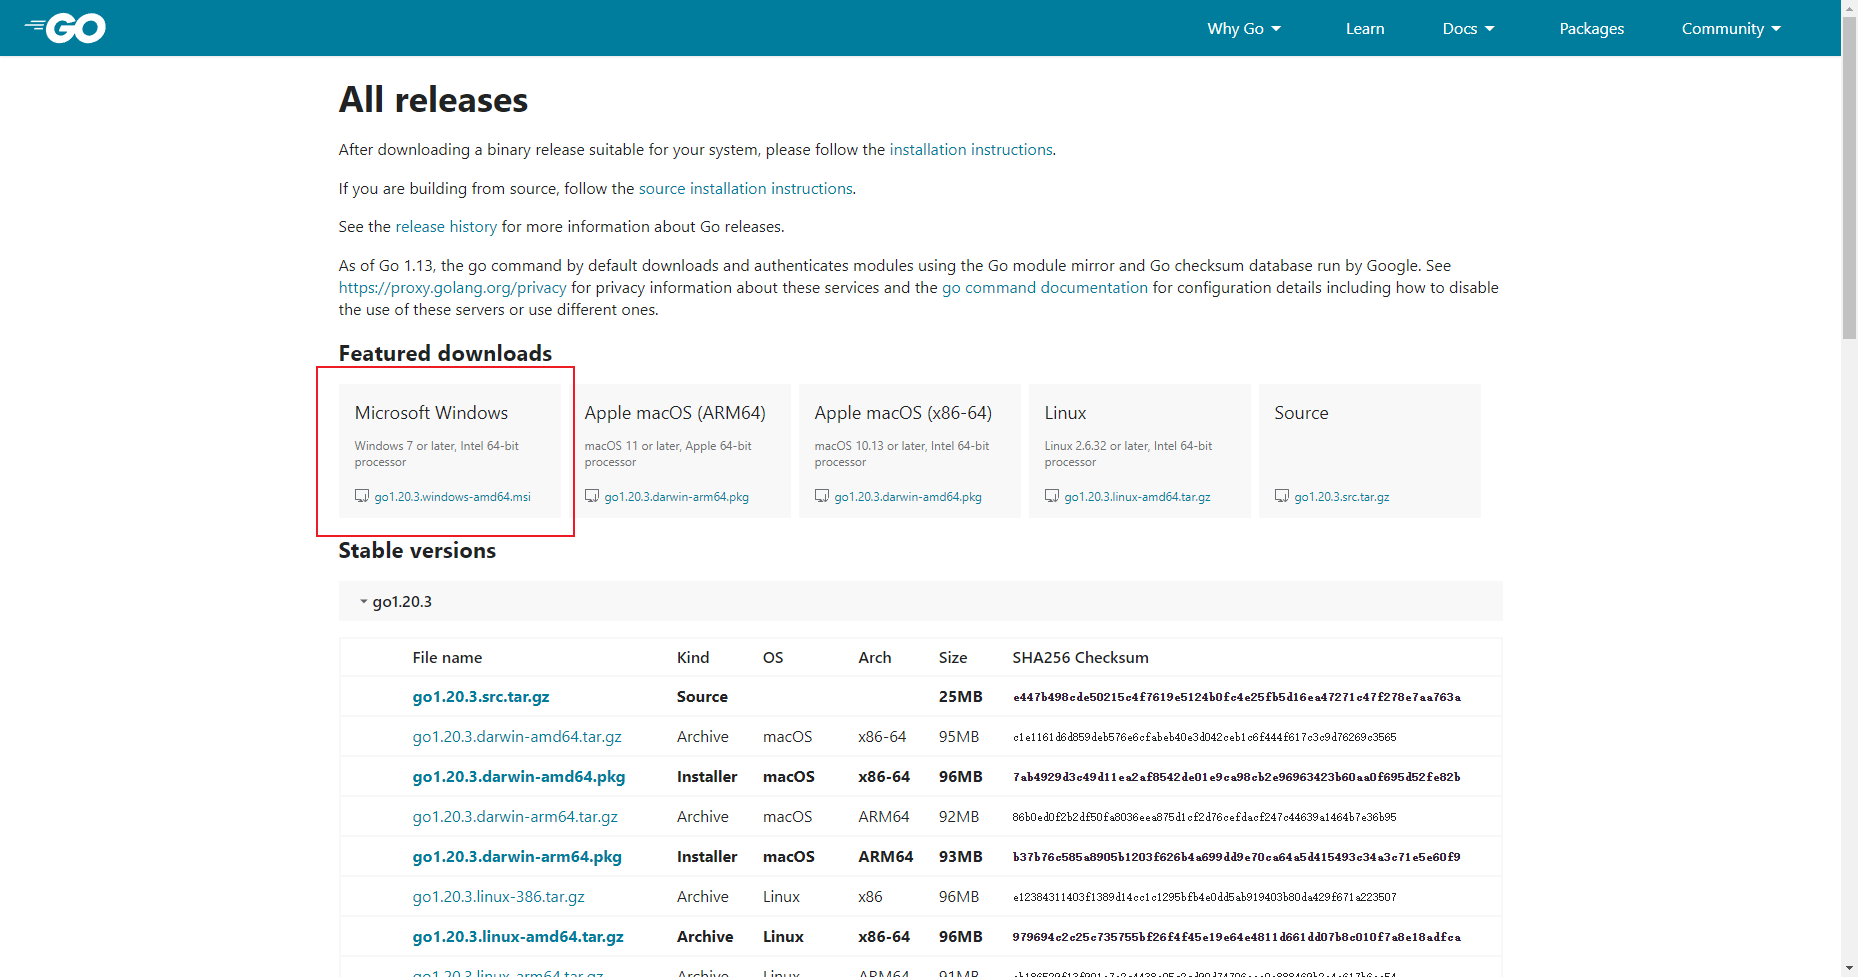Open the Docs dropdown menu
The image size is (1858, 977).
1468,28
